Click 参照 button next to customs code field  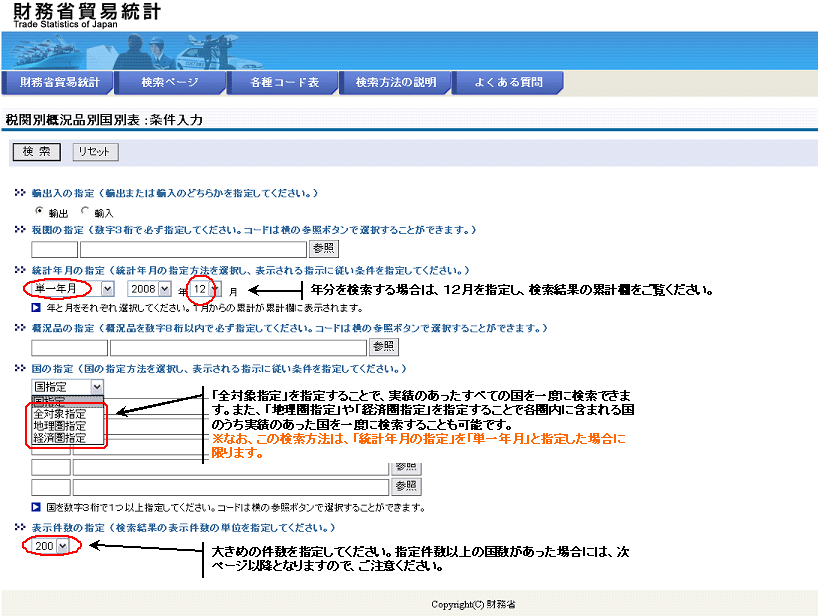[323, 249]
